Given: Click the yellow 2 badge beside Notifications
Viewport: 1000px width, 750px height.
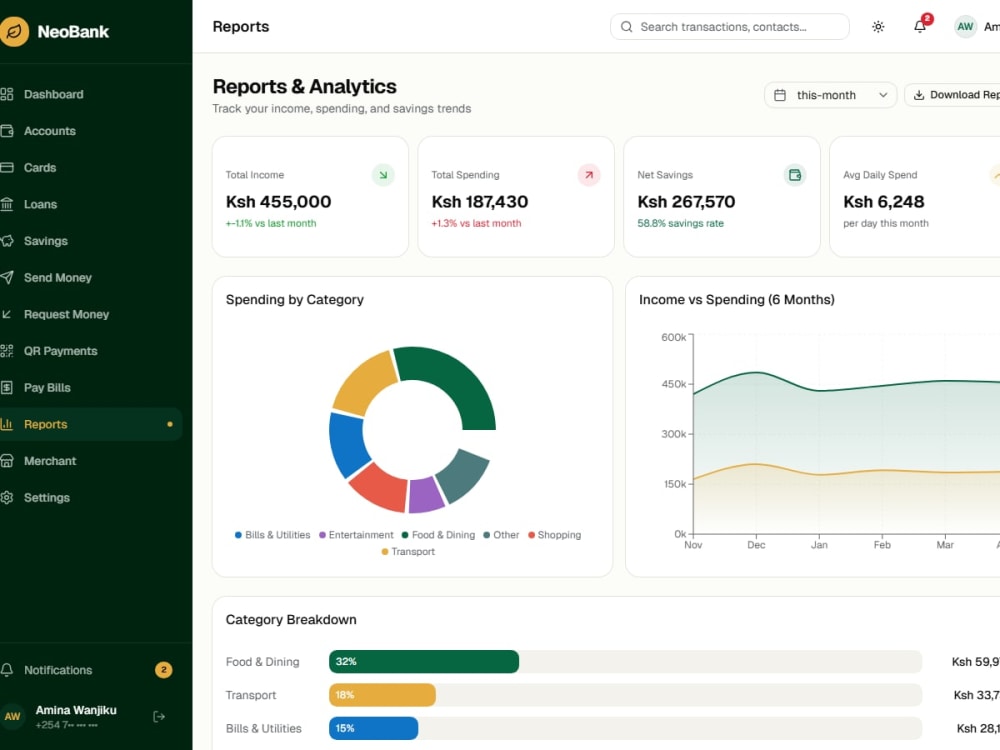Looking at the screenshot, I should [x=164, y=670].
